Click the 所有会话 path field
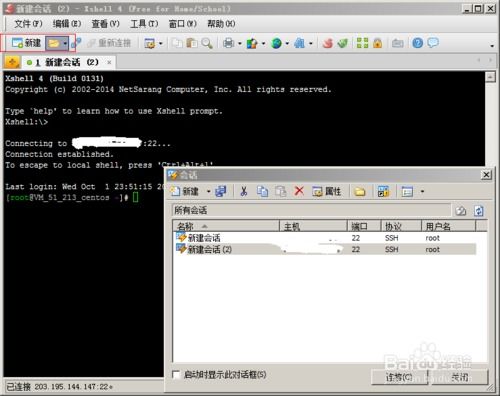Screen dimensions: 500x396 (x=311, y=210)
